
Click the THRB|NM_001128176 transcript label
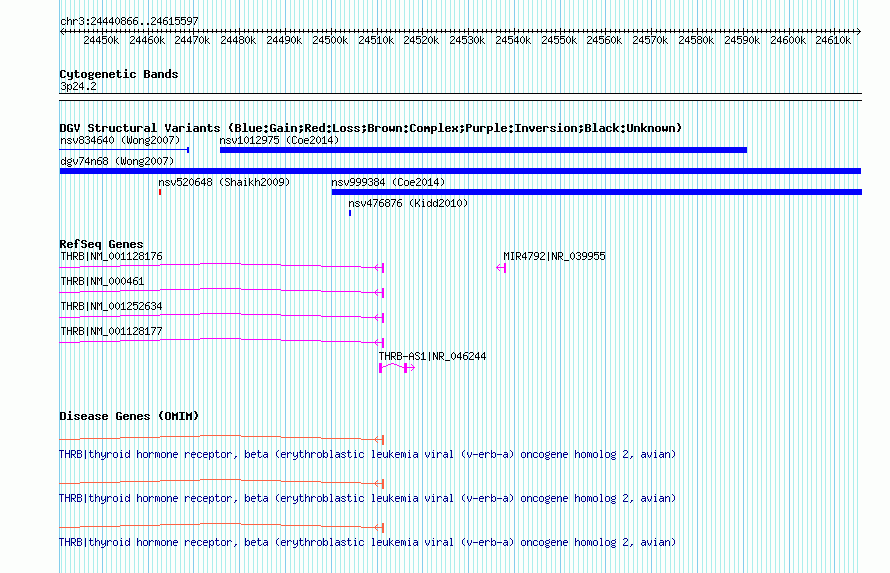pos(111,256)
